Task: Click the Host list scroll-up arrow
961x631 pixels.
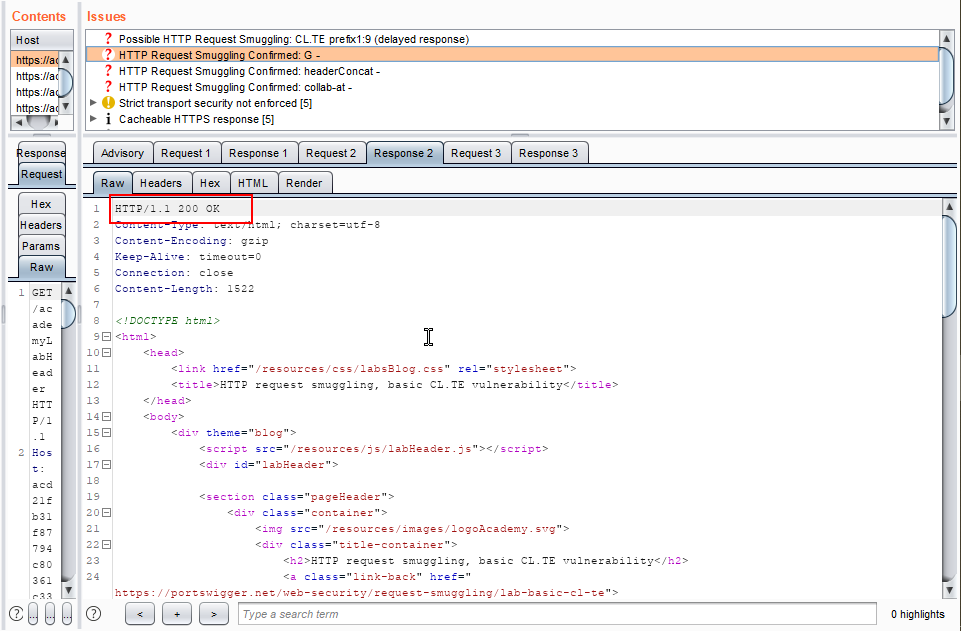Action: point(66,59)
